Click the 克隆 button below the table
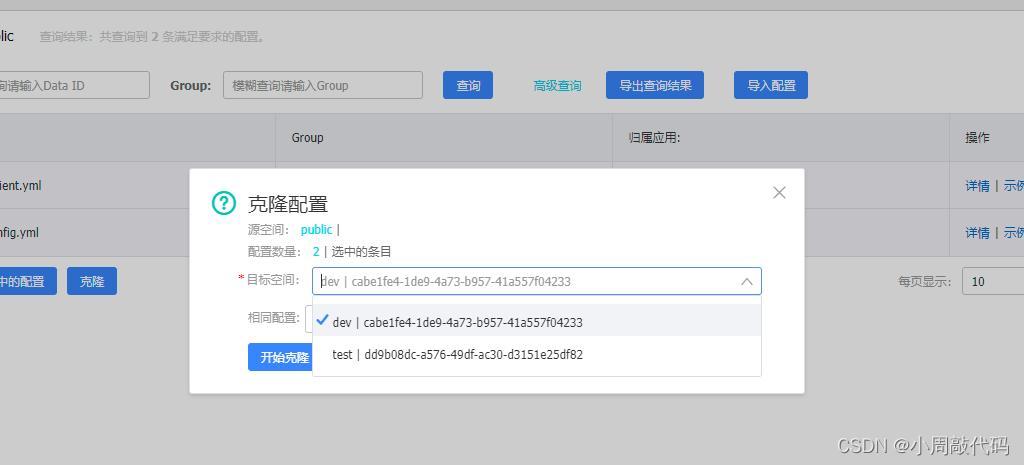Viewport: 1024px width, 465px height. [x=92, y=281]
